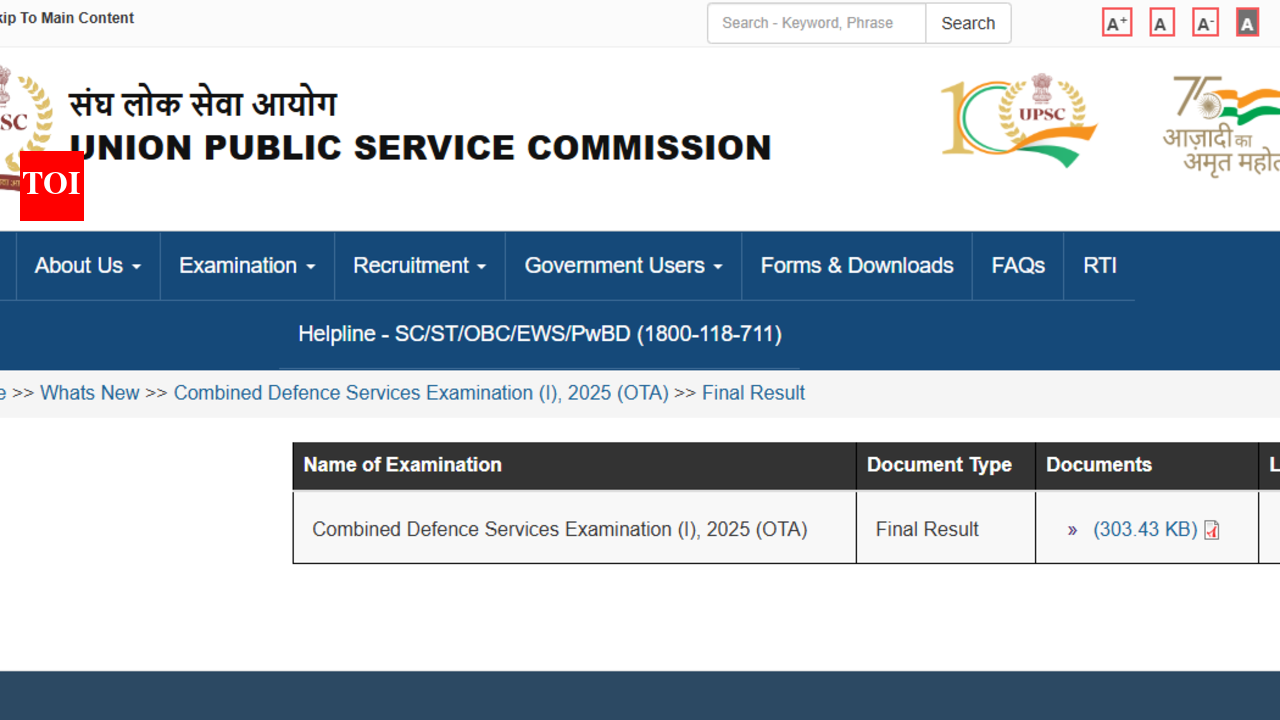
Task: Open Forms & Downloads menu item
Action: click(x=857, y=266)
